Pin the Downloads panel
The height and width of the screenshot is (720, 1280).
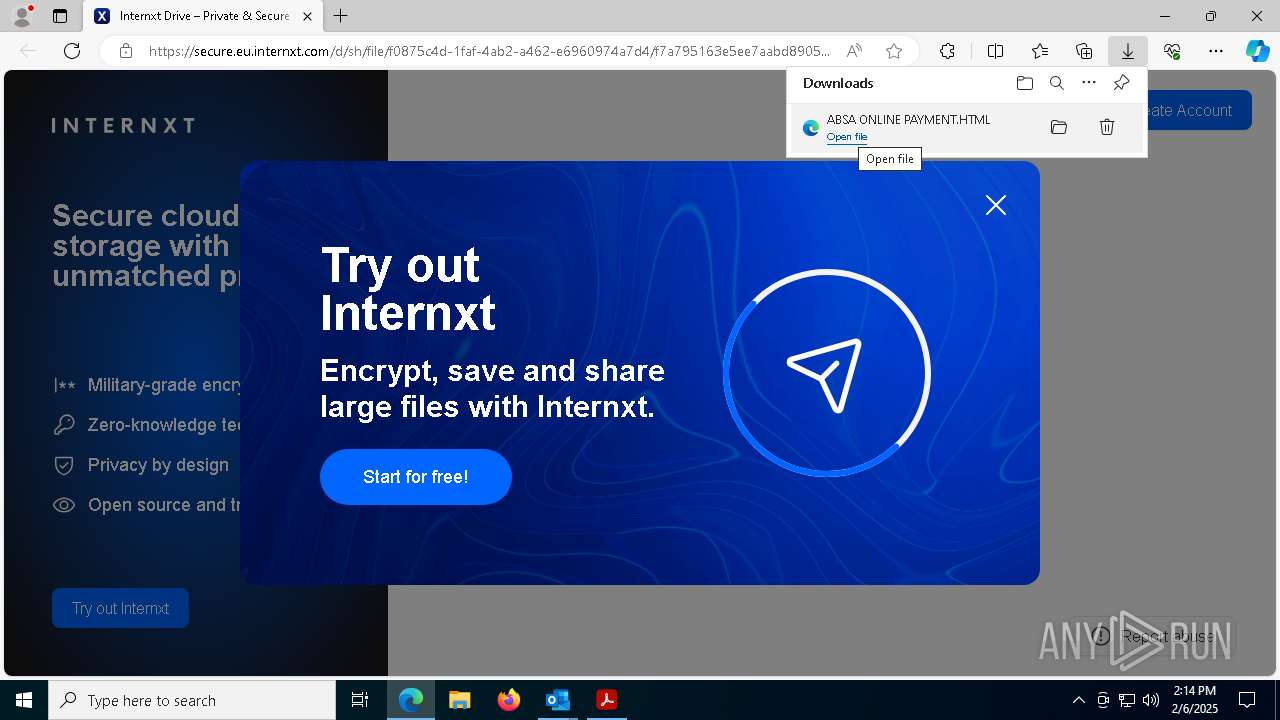[1121, 83]
